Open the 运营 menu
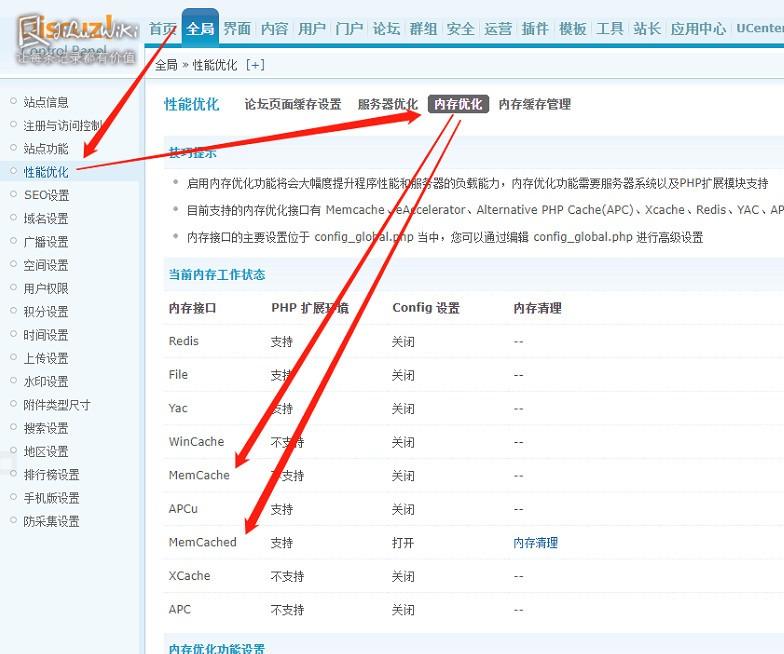 click(498, 28)
